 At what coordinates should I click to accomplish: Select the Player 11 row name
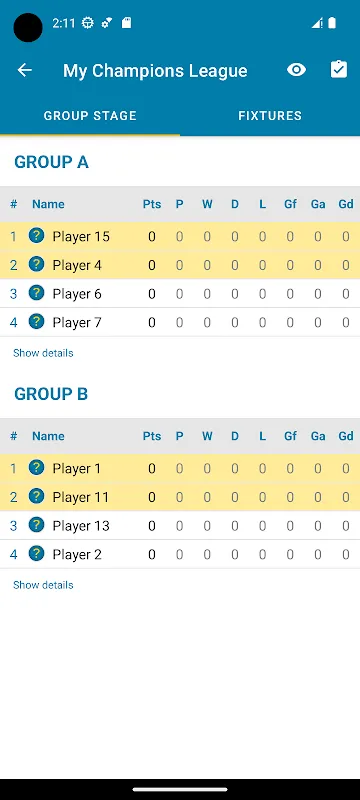point(81,497)
